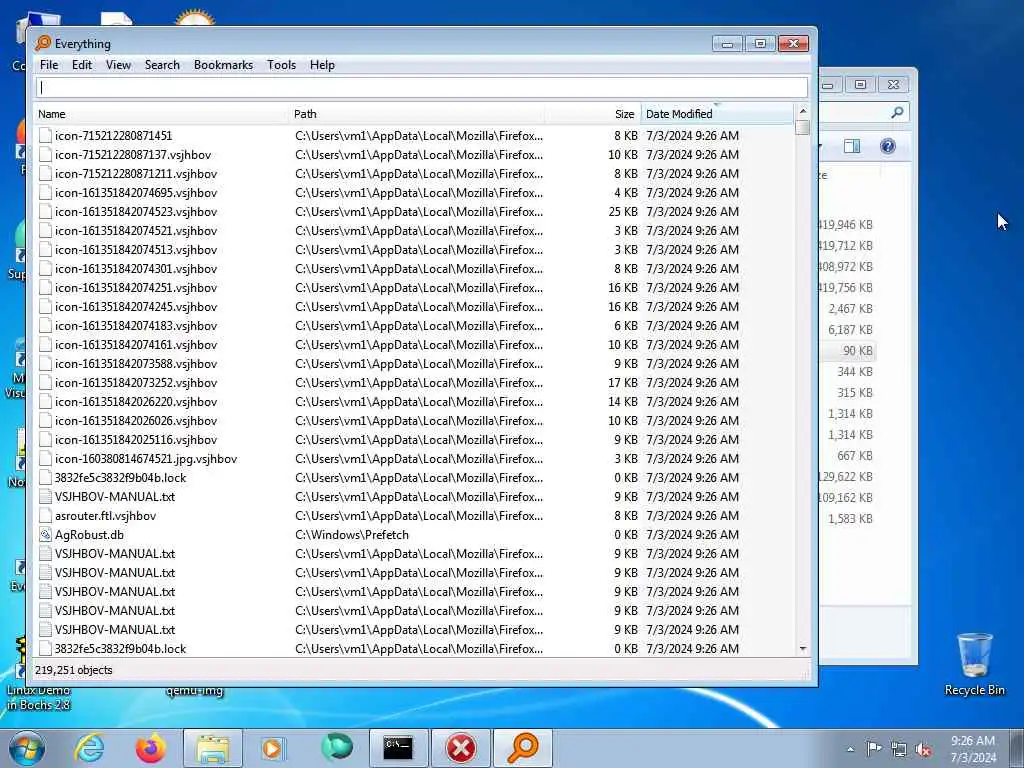
Task: Select file icon-71521228087121l.vsjhbov
Action: 136,174
